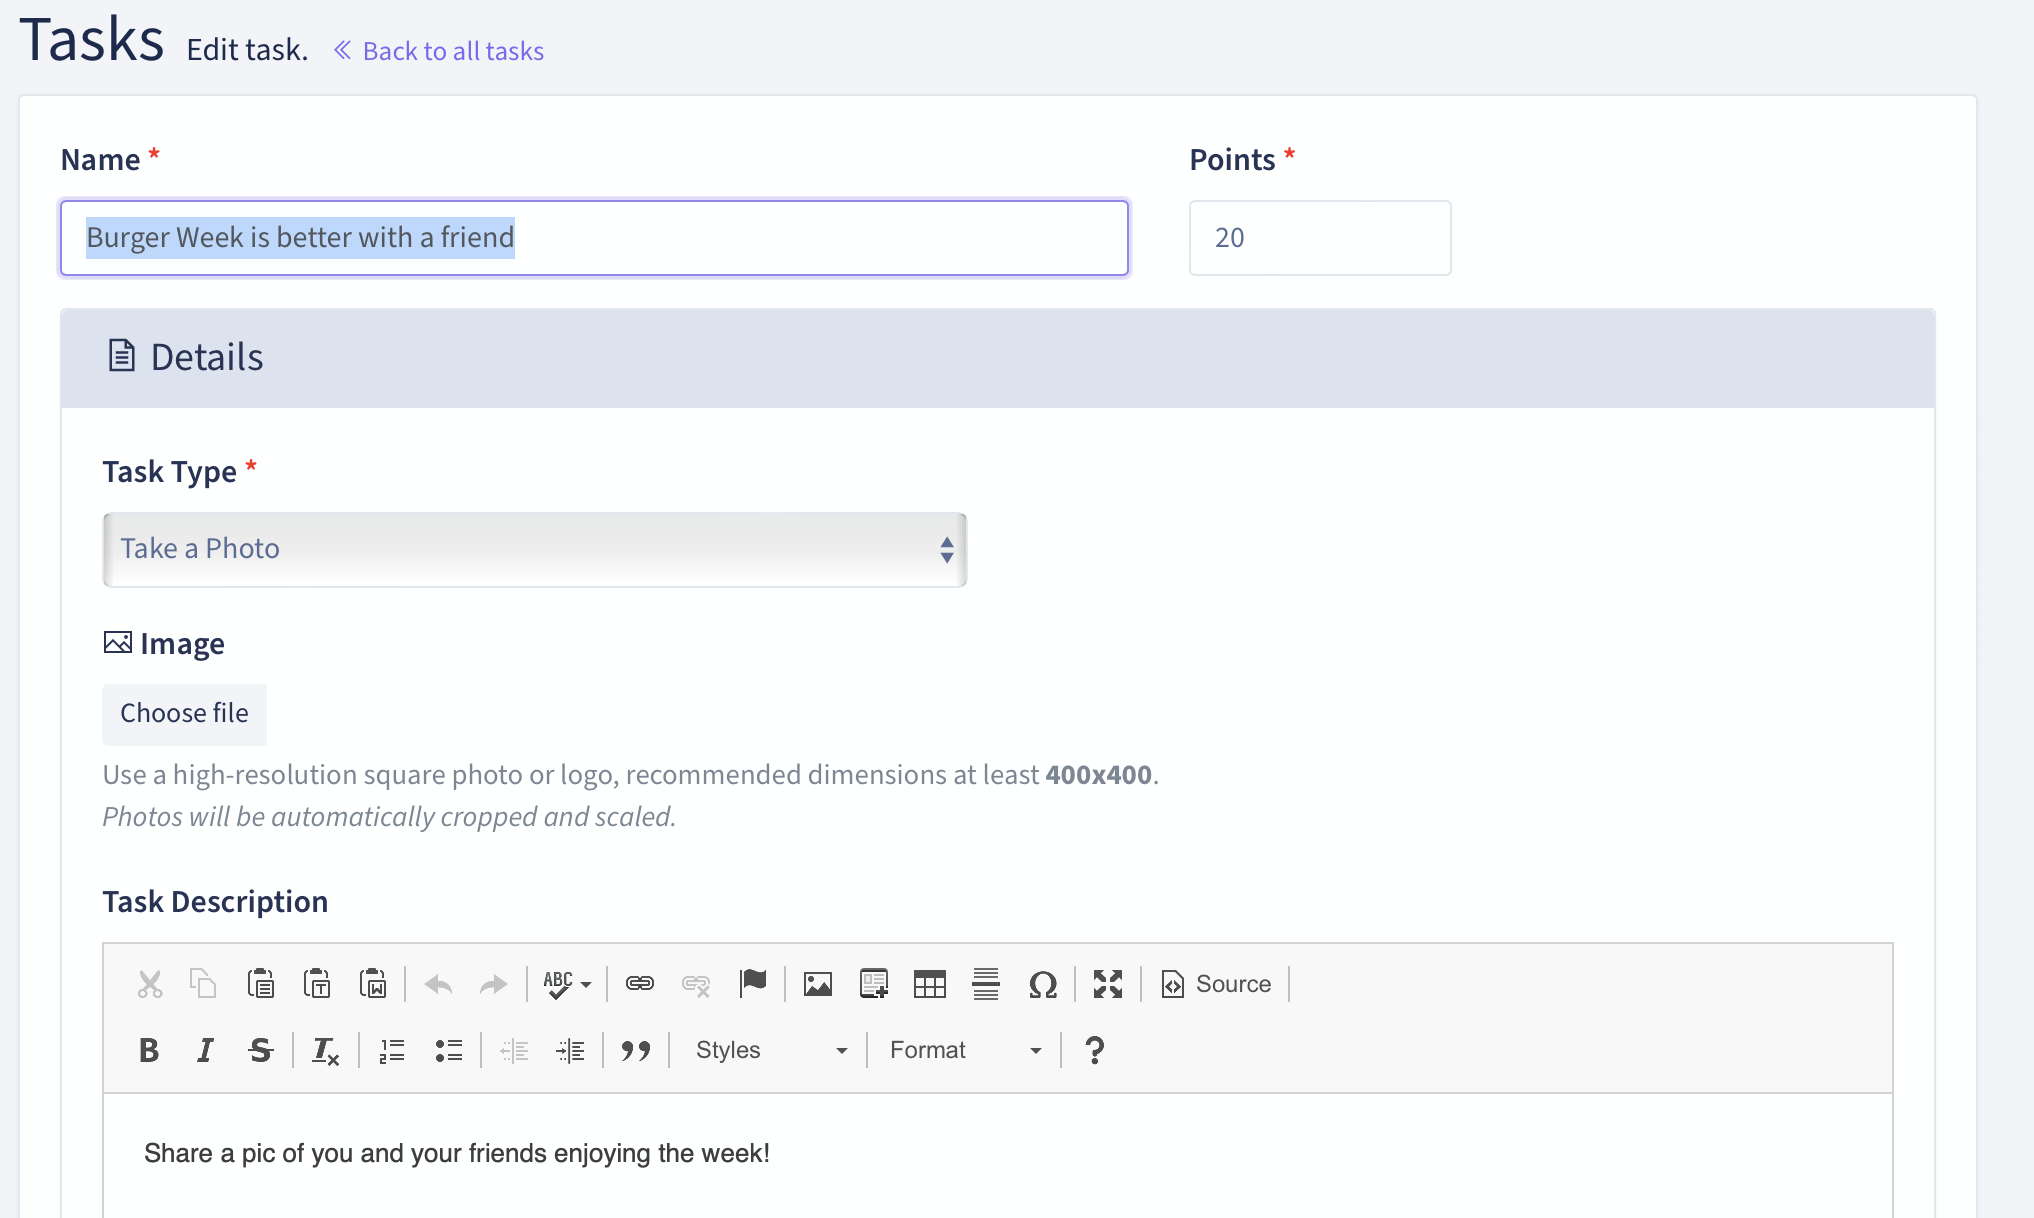Click the embed media icon
Viewport: 2034px width, 1218px height.
tap(874, 984)
